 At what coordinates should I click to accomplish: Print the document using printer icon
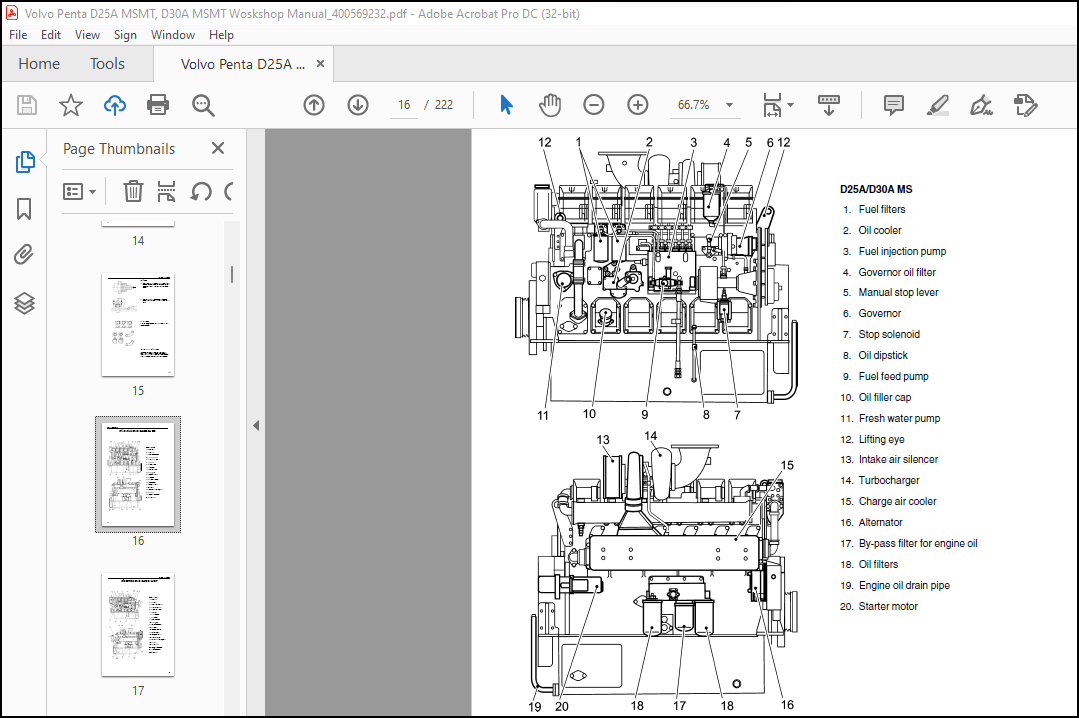point(158,105)
